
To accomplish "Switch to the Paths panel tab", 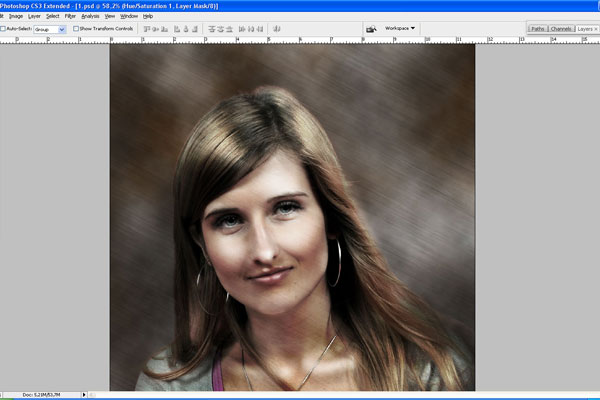I will (538, 29).
